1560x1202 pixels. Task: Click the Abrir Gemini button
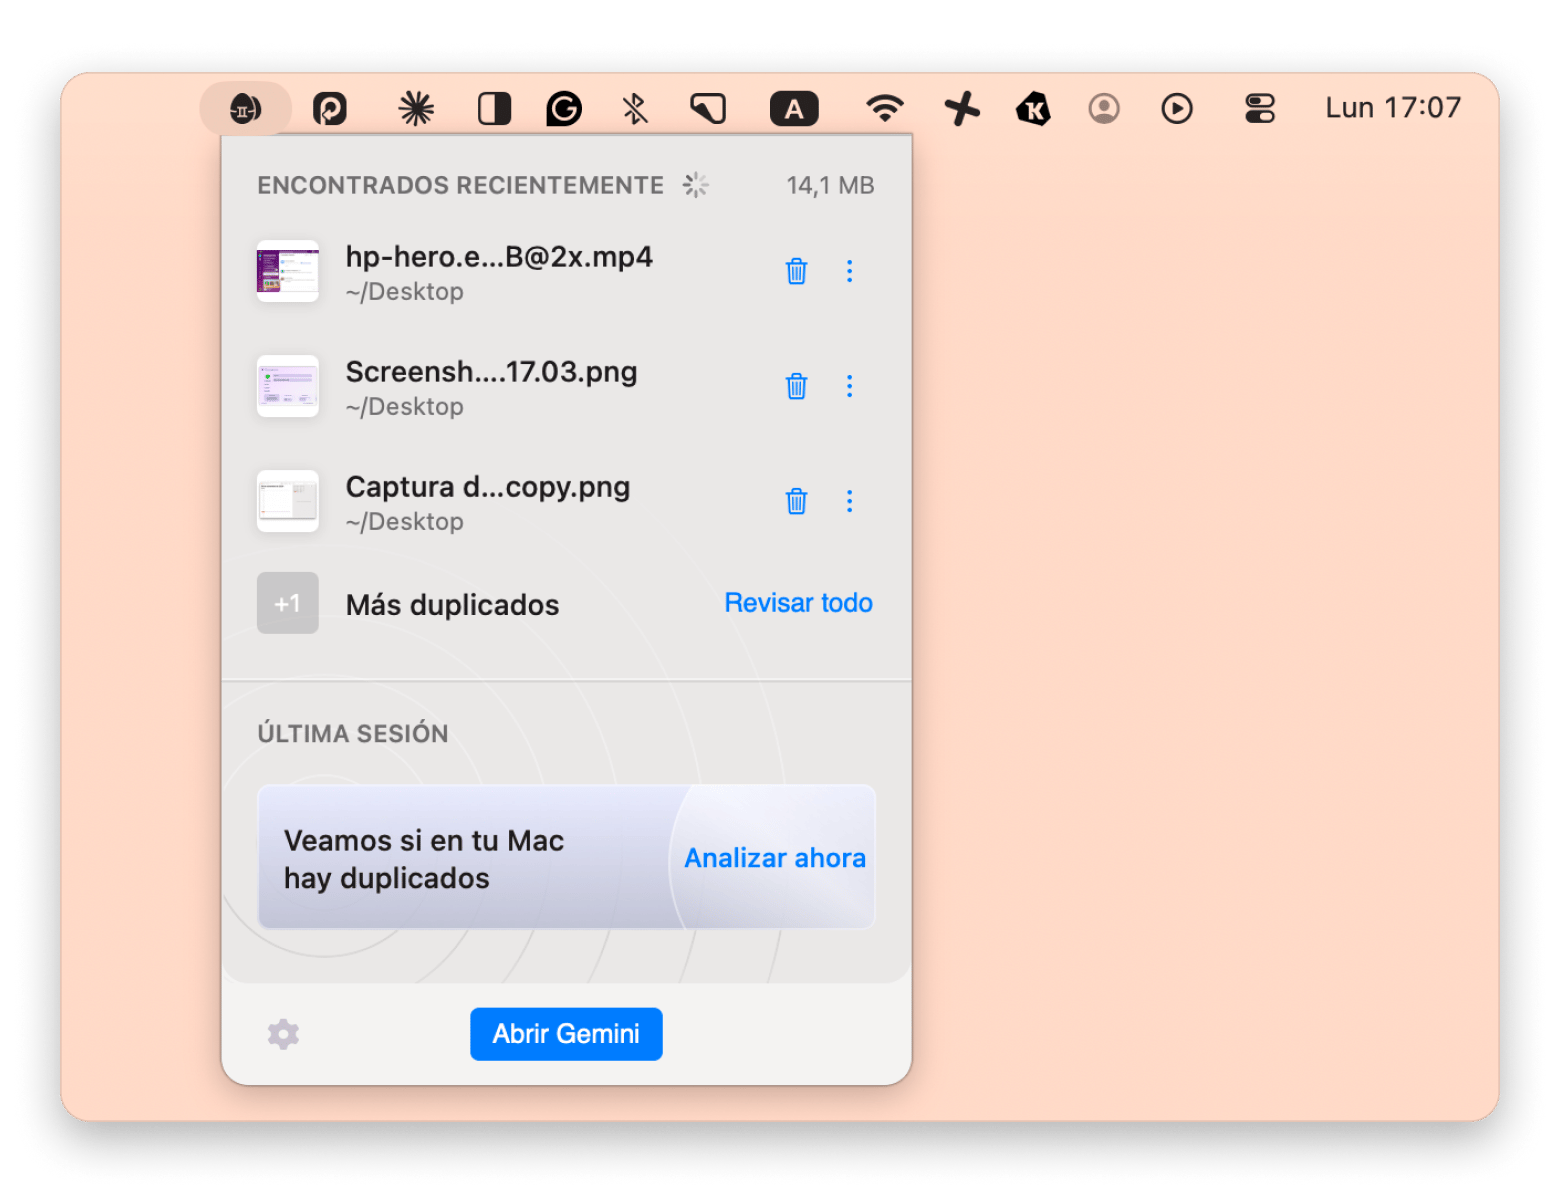(566, 1034)
